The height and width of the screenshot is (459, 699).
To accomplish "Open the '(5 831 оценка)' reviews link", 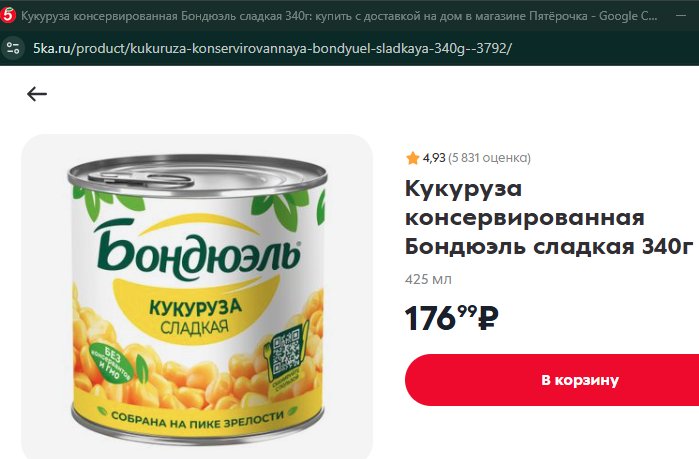I will [489, 158].
